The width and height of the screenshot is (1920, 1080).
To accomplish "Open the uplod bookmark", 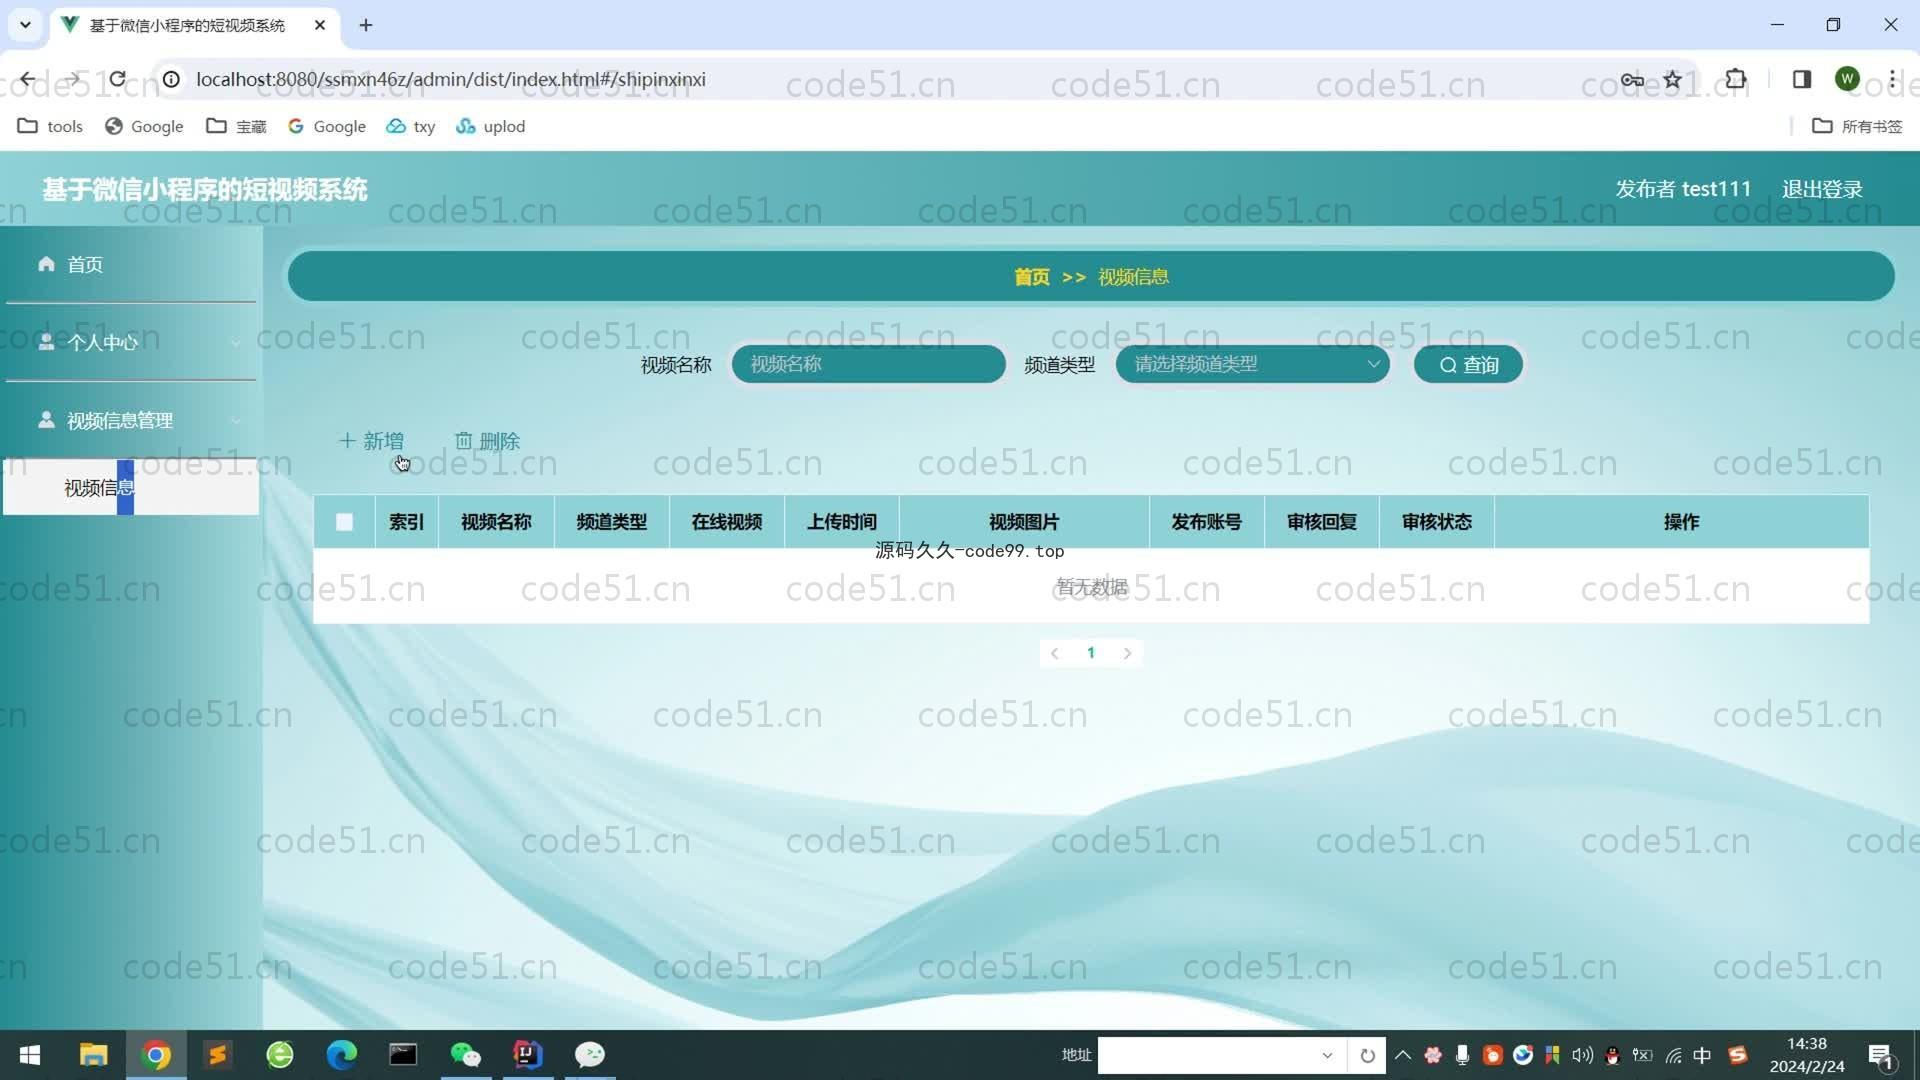I will (x=490, y=126).
